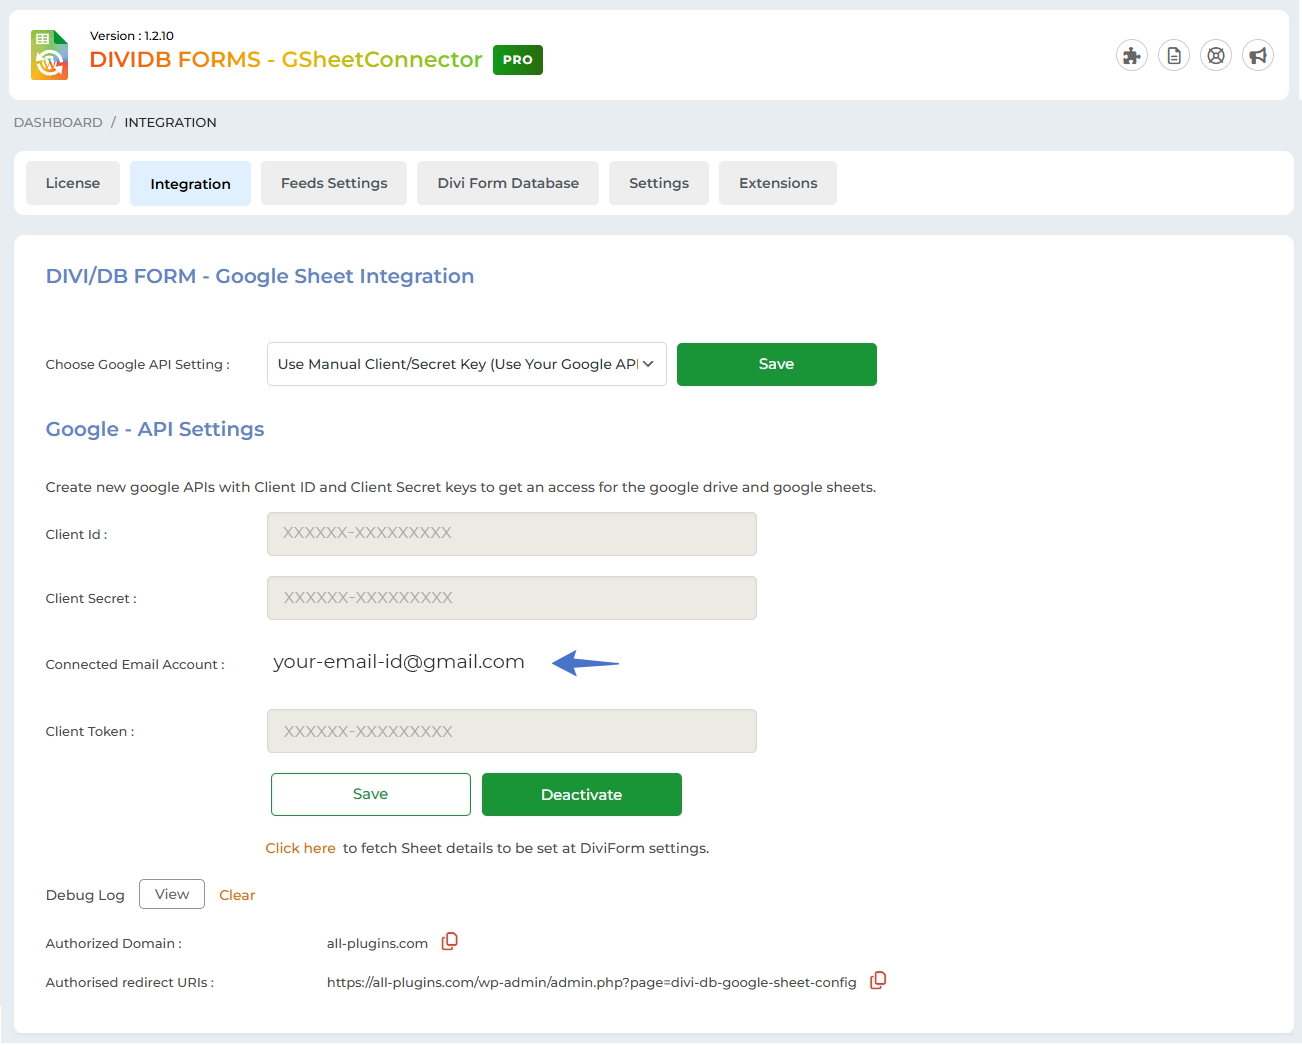Open the documentation page icon

tap(1174, 56)
